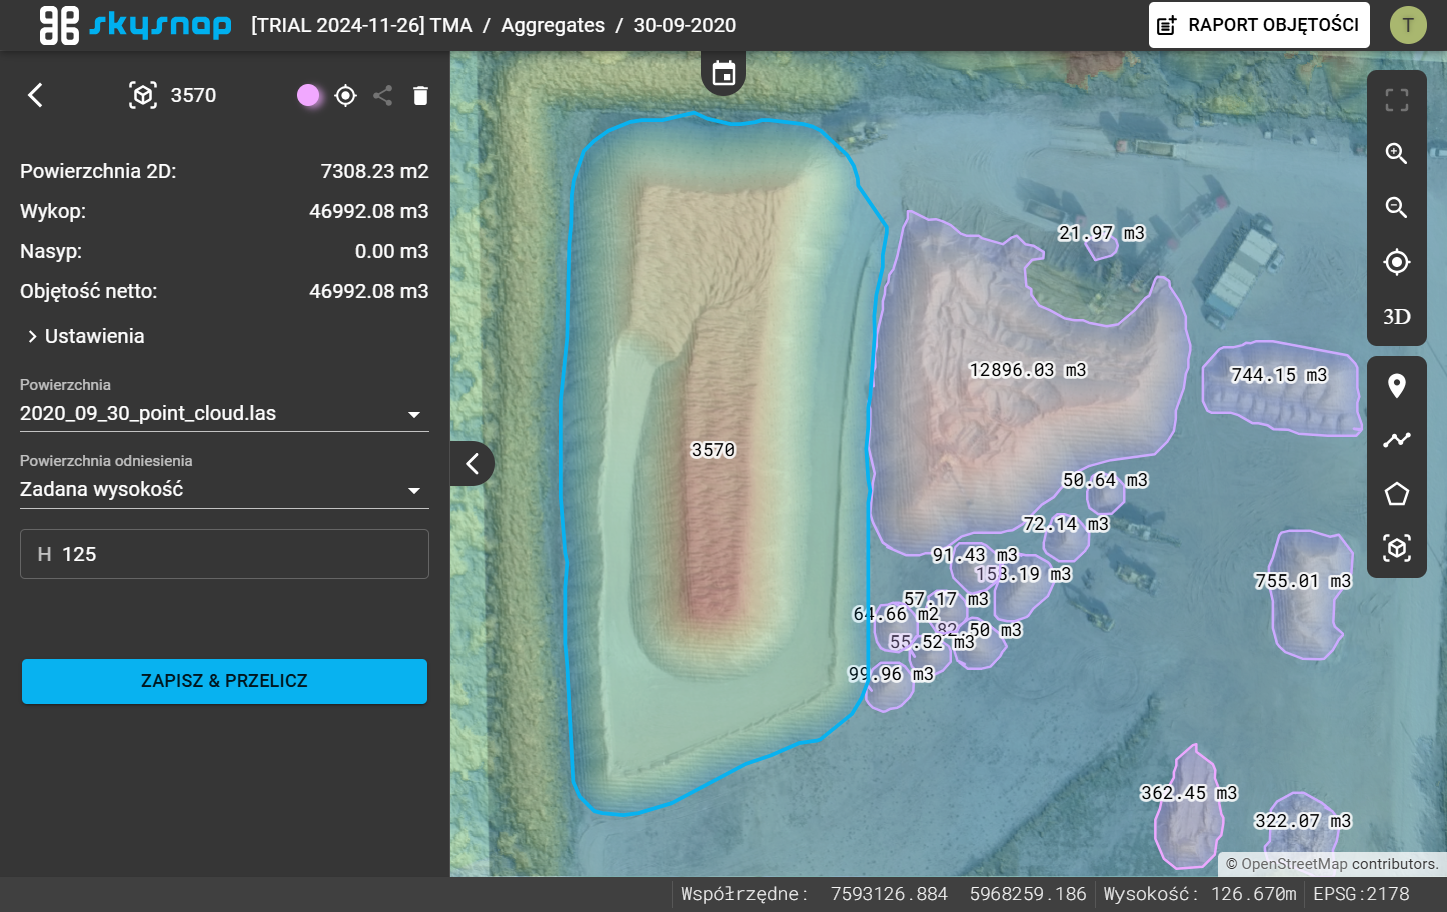The image size is (1447, 912).
Task: Select the 72.14 m3 stockpile label
Action: pos(1066,524)
